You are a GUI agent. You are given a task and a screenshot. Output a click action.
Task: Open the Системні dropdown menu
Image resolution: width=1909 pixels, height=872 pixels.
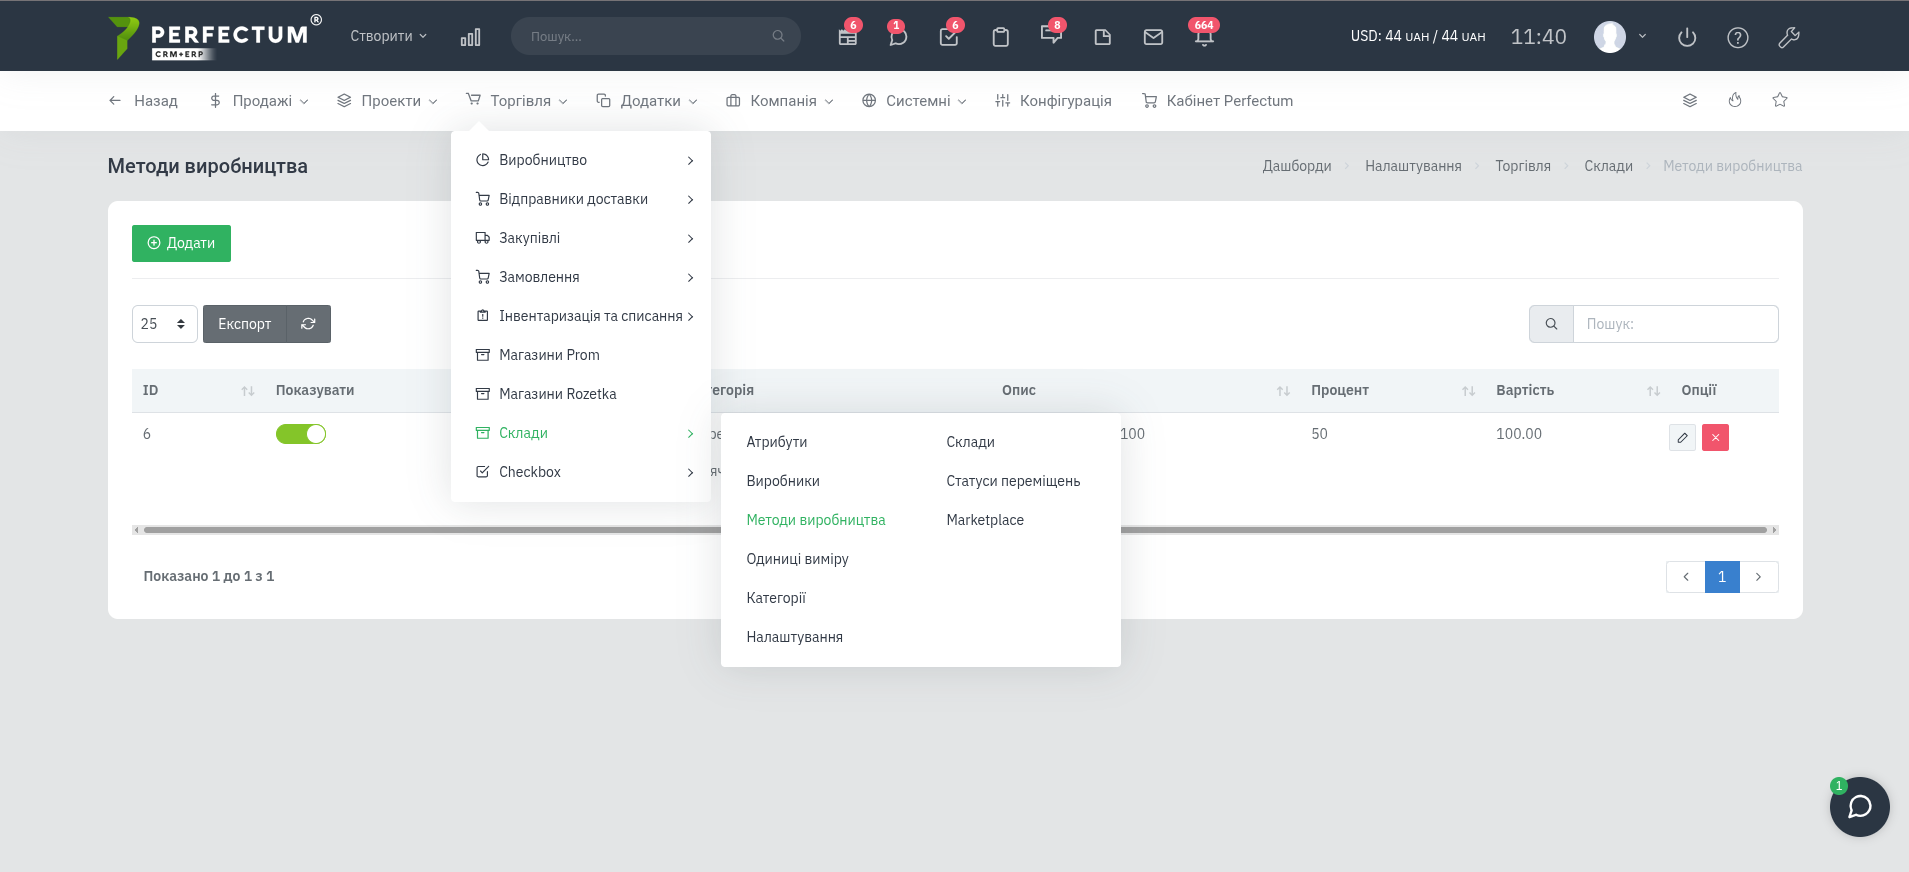coord(914,101)
